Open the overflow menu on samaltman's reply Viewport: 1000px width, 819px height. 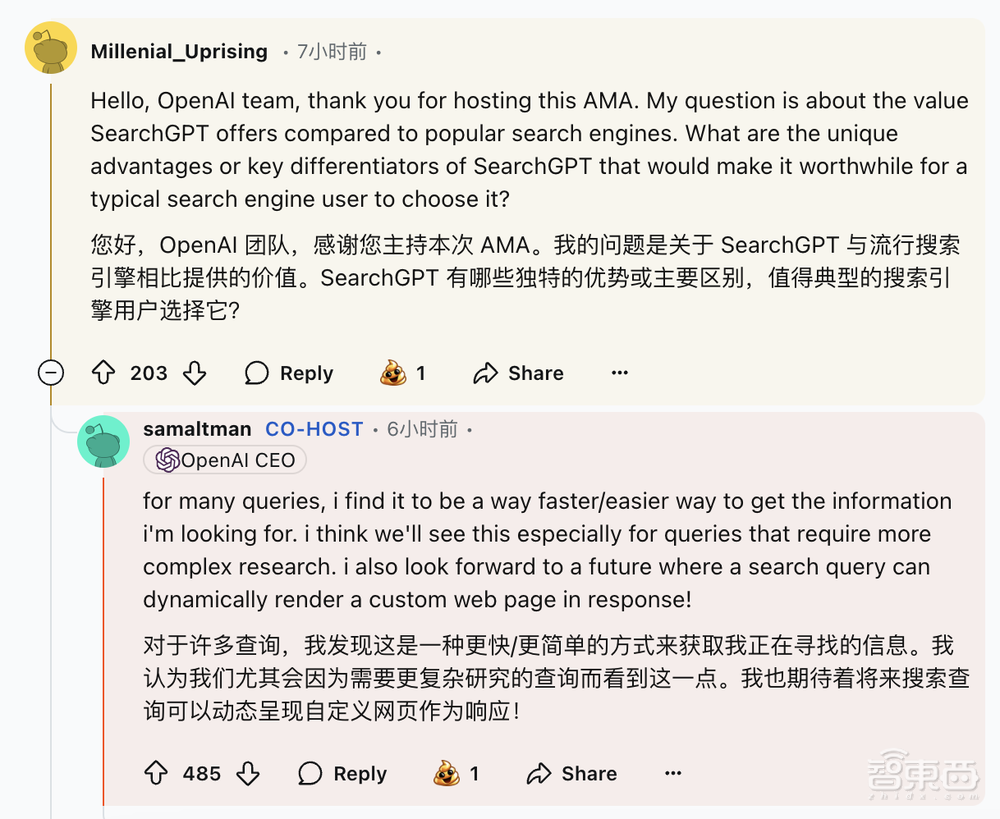(x=673, y=773)
